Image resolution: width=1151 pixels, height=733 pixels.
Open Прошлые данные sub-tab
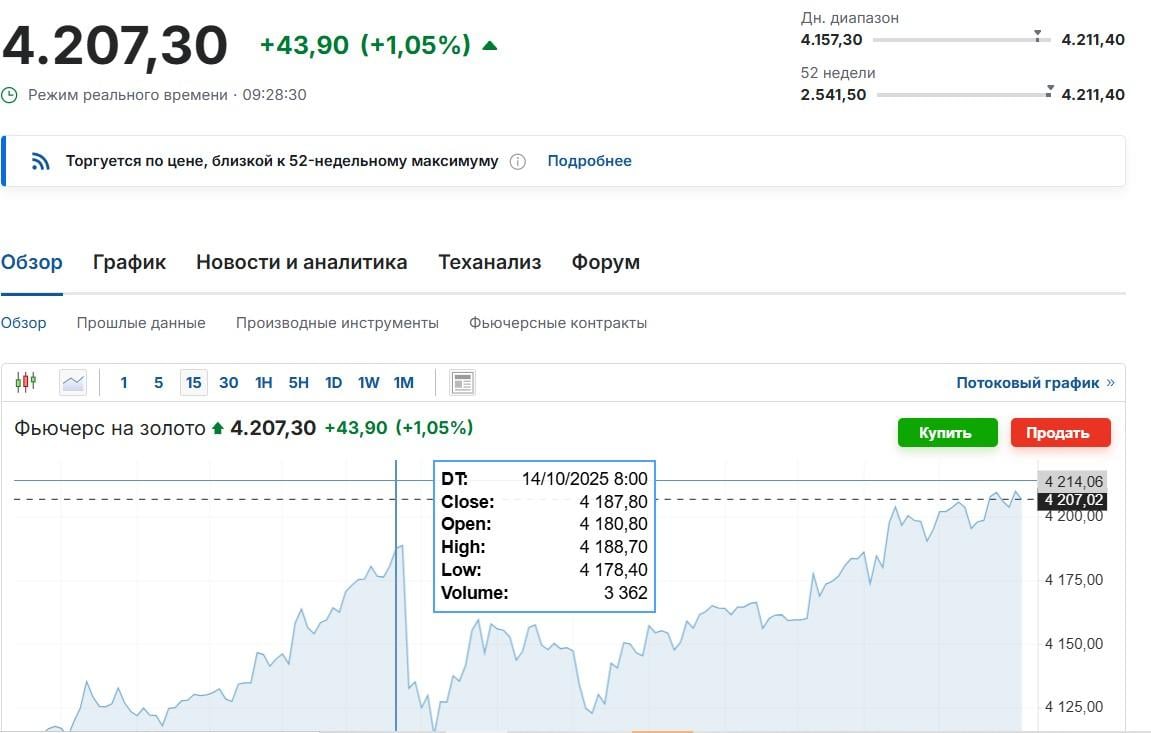pyautogui.click(x=141, y=323)
